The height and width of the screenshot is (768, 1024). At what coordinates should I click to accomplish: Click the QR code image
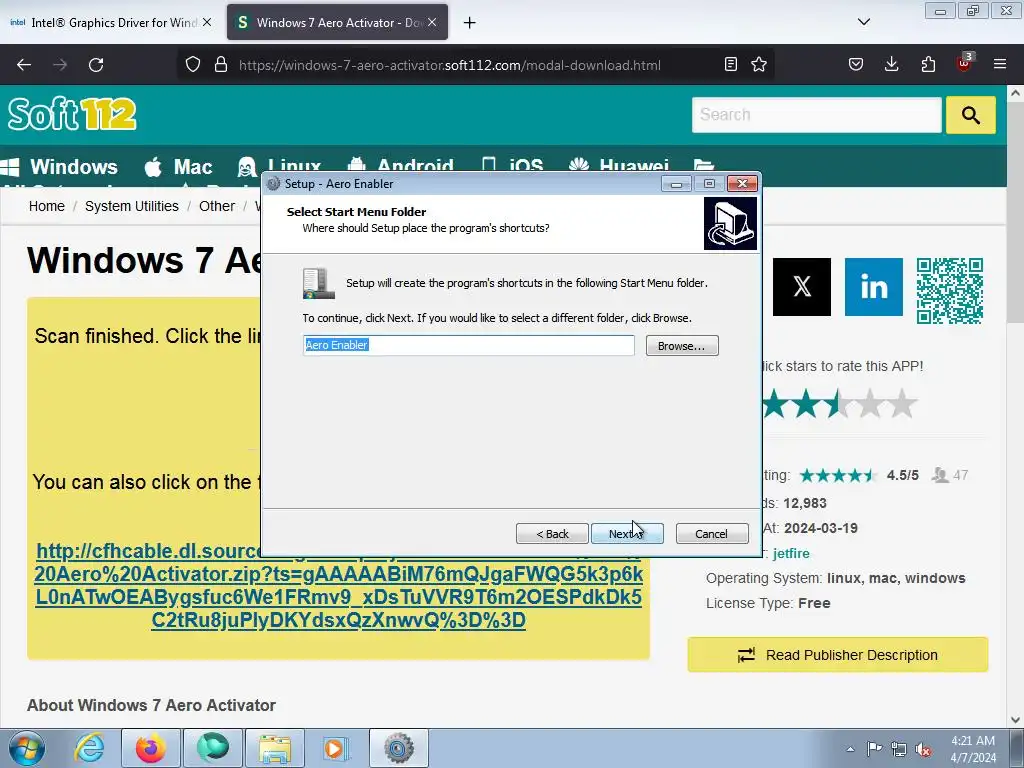coord(950,291)
